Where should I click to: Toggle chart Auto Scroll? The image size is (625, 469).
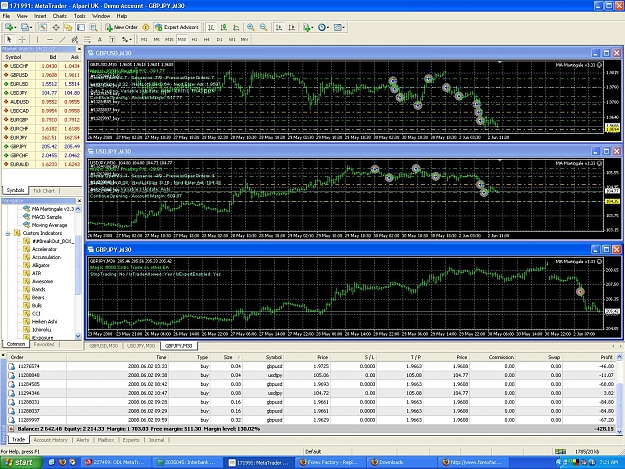[x=279, y=27]
